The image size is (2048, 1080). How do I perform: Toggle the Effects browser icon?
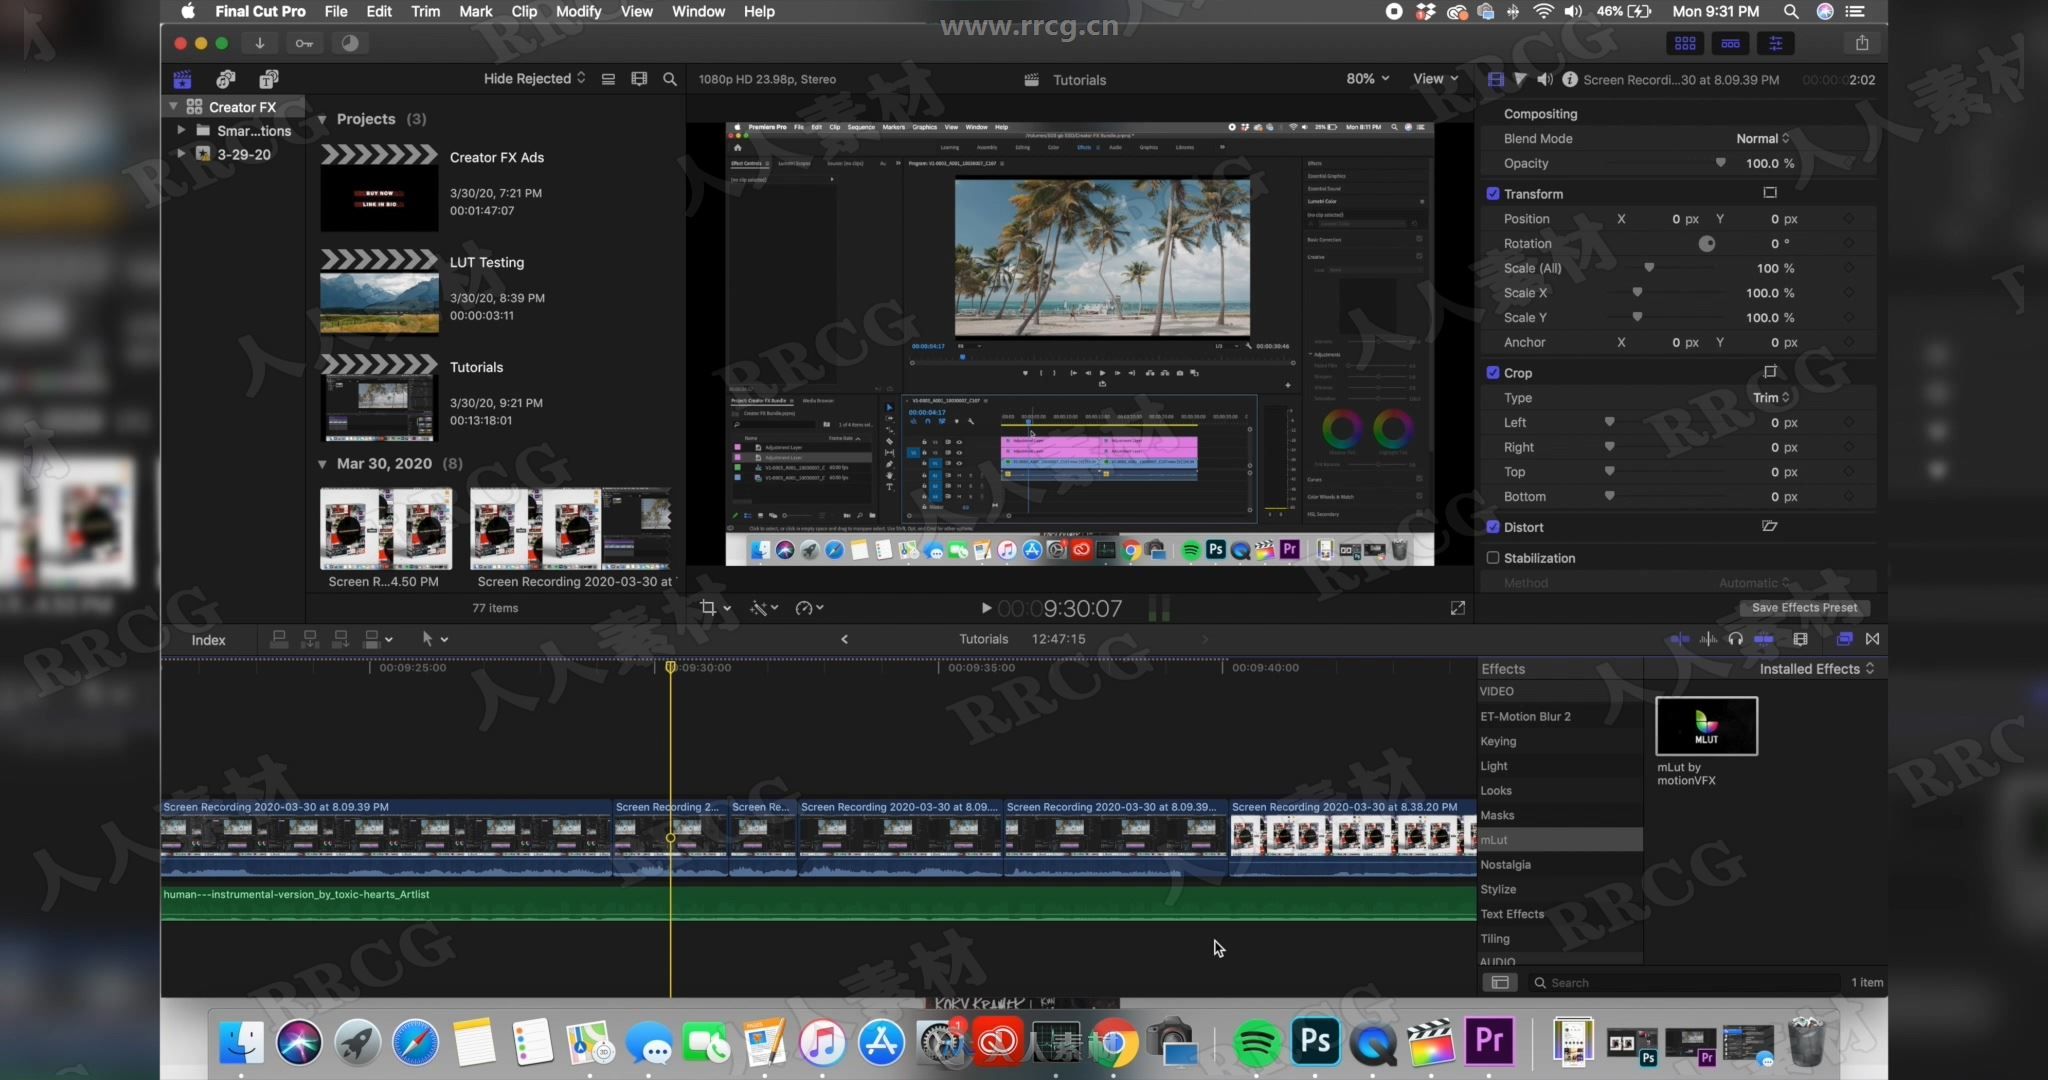tap(1844, 639)
